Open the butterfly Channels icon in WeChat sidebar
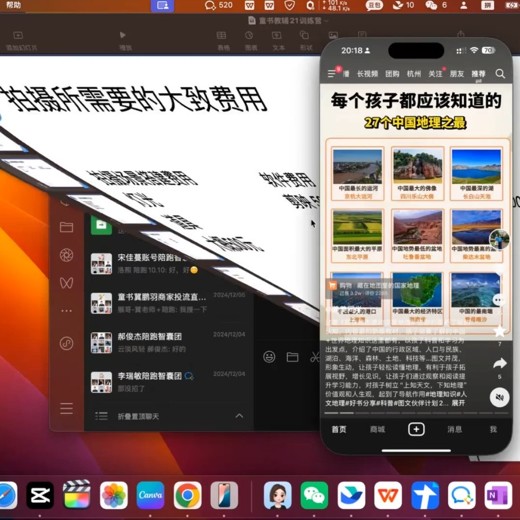The width and height of the screenshot is (520, 520). [66, 283]
